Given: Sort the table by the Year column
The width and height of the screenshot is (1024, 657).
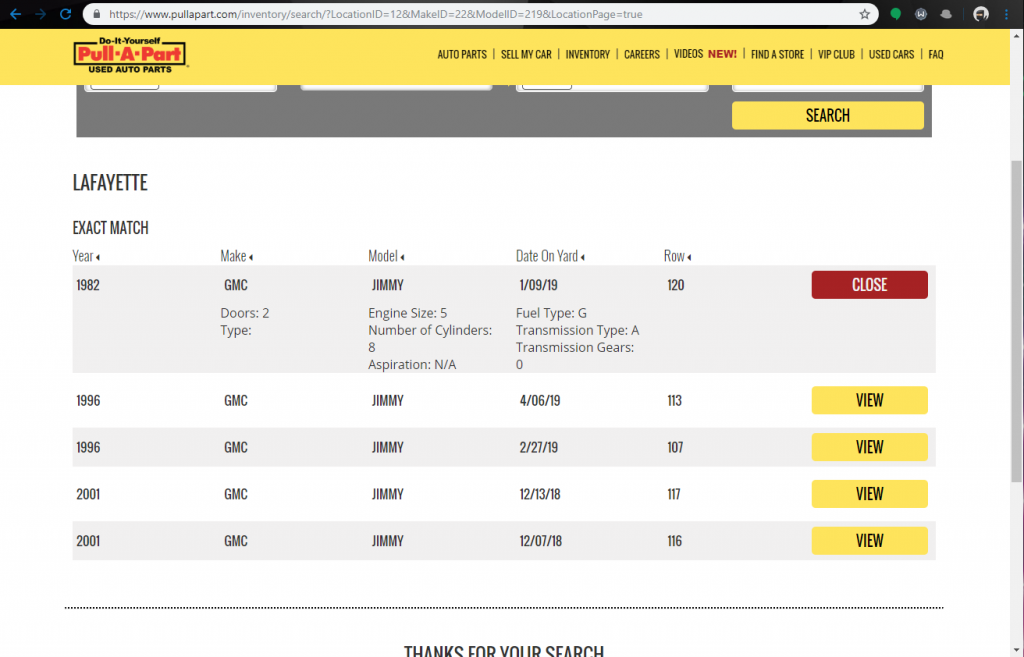Looking at the screenshot, I should pyautogui.click(x=86, y=256).
